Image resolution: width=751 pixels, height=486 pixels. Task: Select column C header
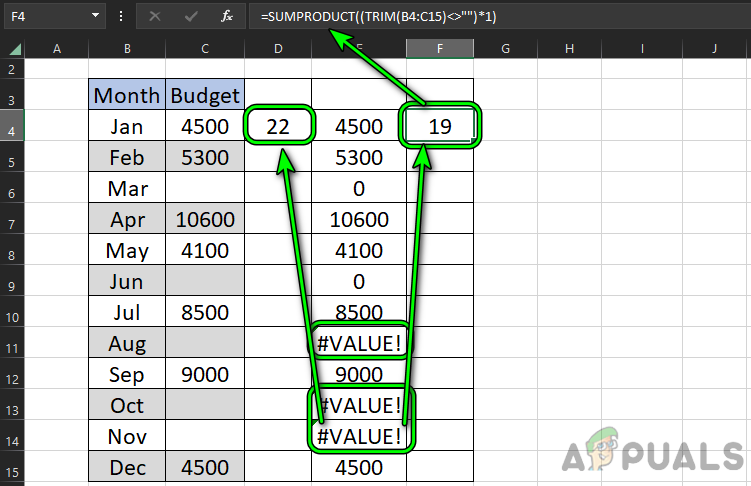point(205,49)
